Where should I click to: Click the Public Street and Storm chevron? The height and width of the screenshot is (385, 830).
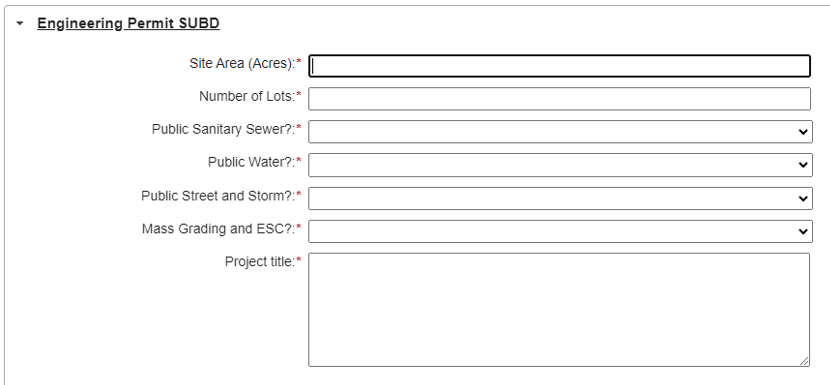click(803, 199)
